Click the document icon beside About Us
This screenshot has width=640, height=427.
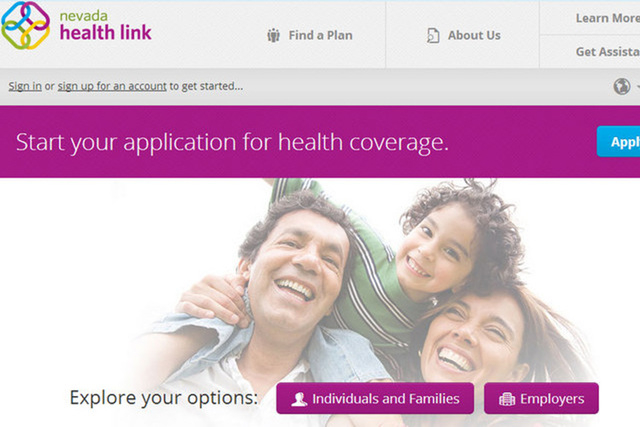pos(433,36)
